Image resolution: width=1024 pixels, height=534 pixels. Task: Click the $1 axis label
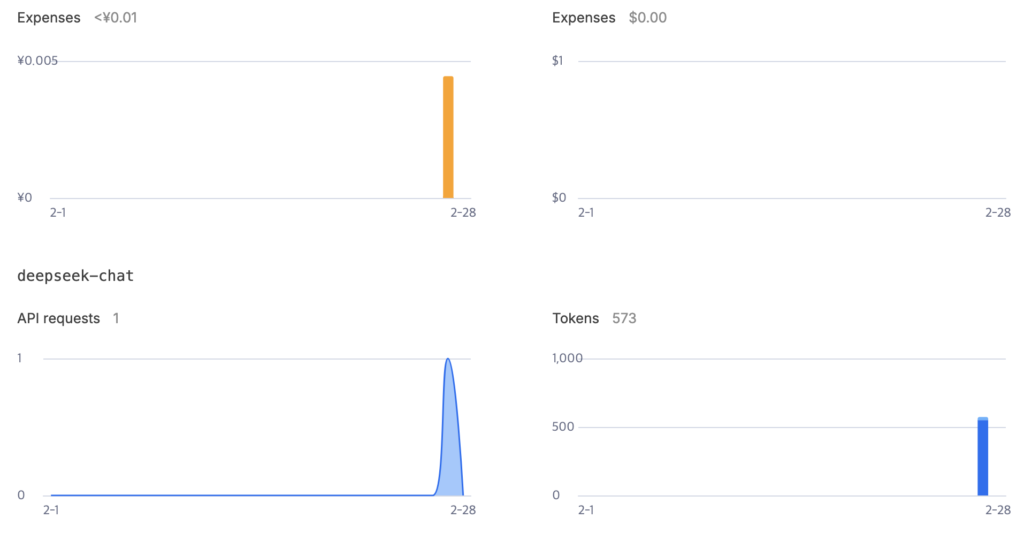[557, 61]
